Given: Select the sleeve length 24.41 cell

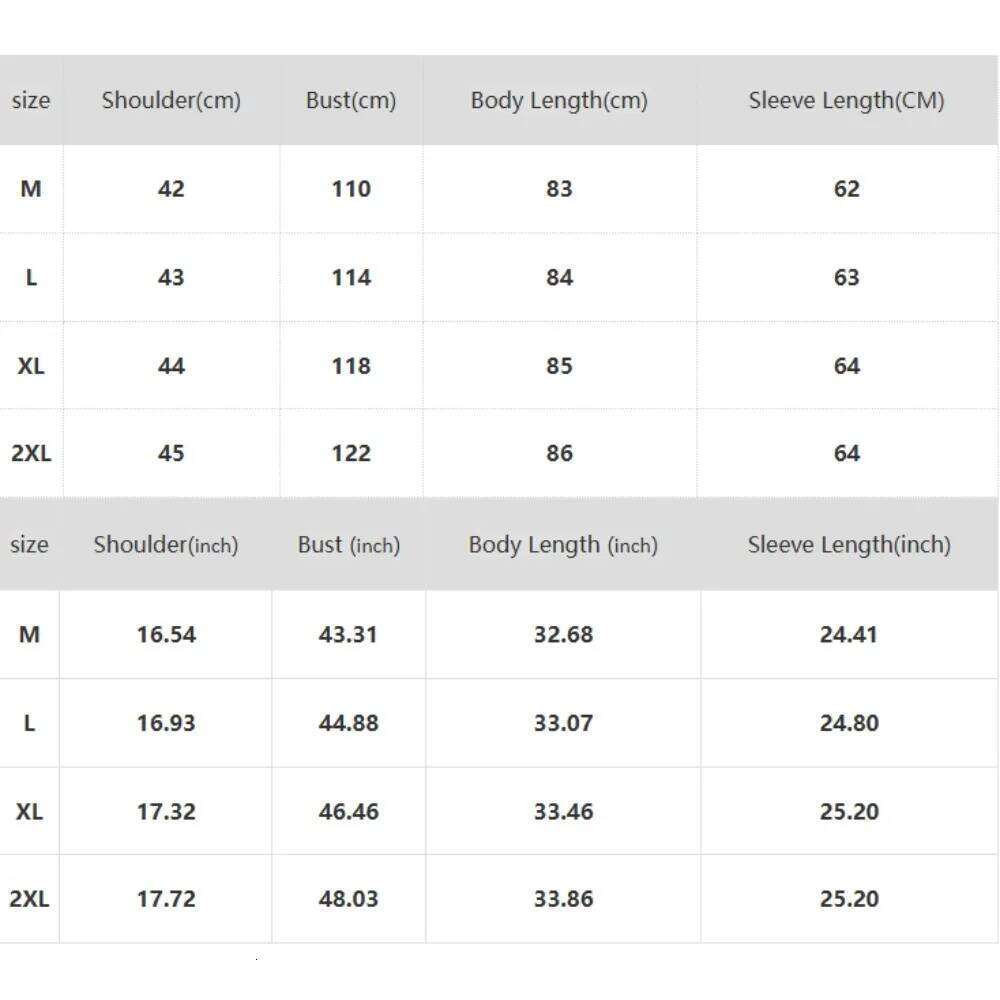Looking at the screenshot, I should (x=849, y=634).
